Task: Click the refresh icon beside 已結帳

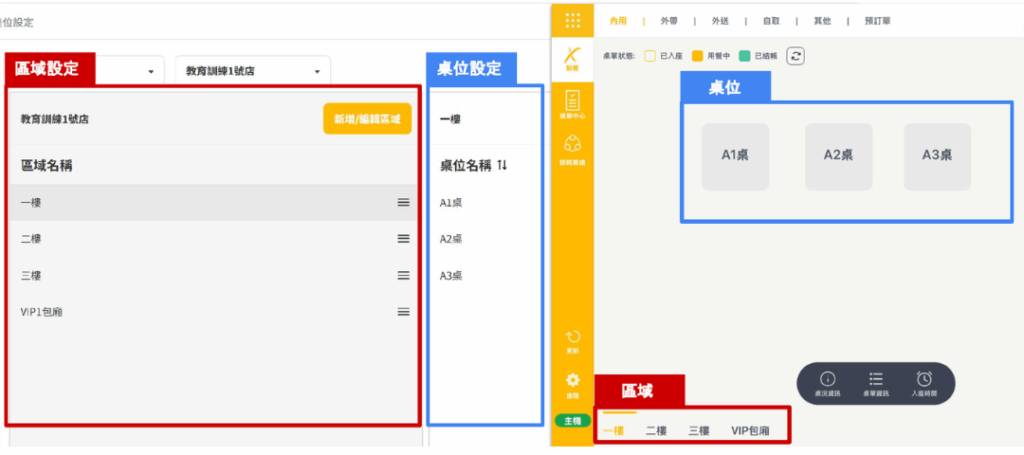Action: [795, 56]
